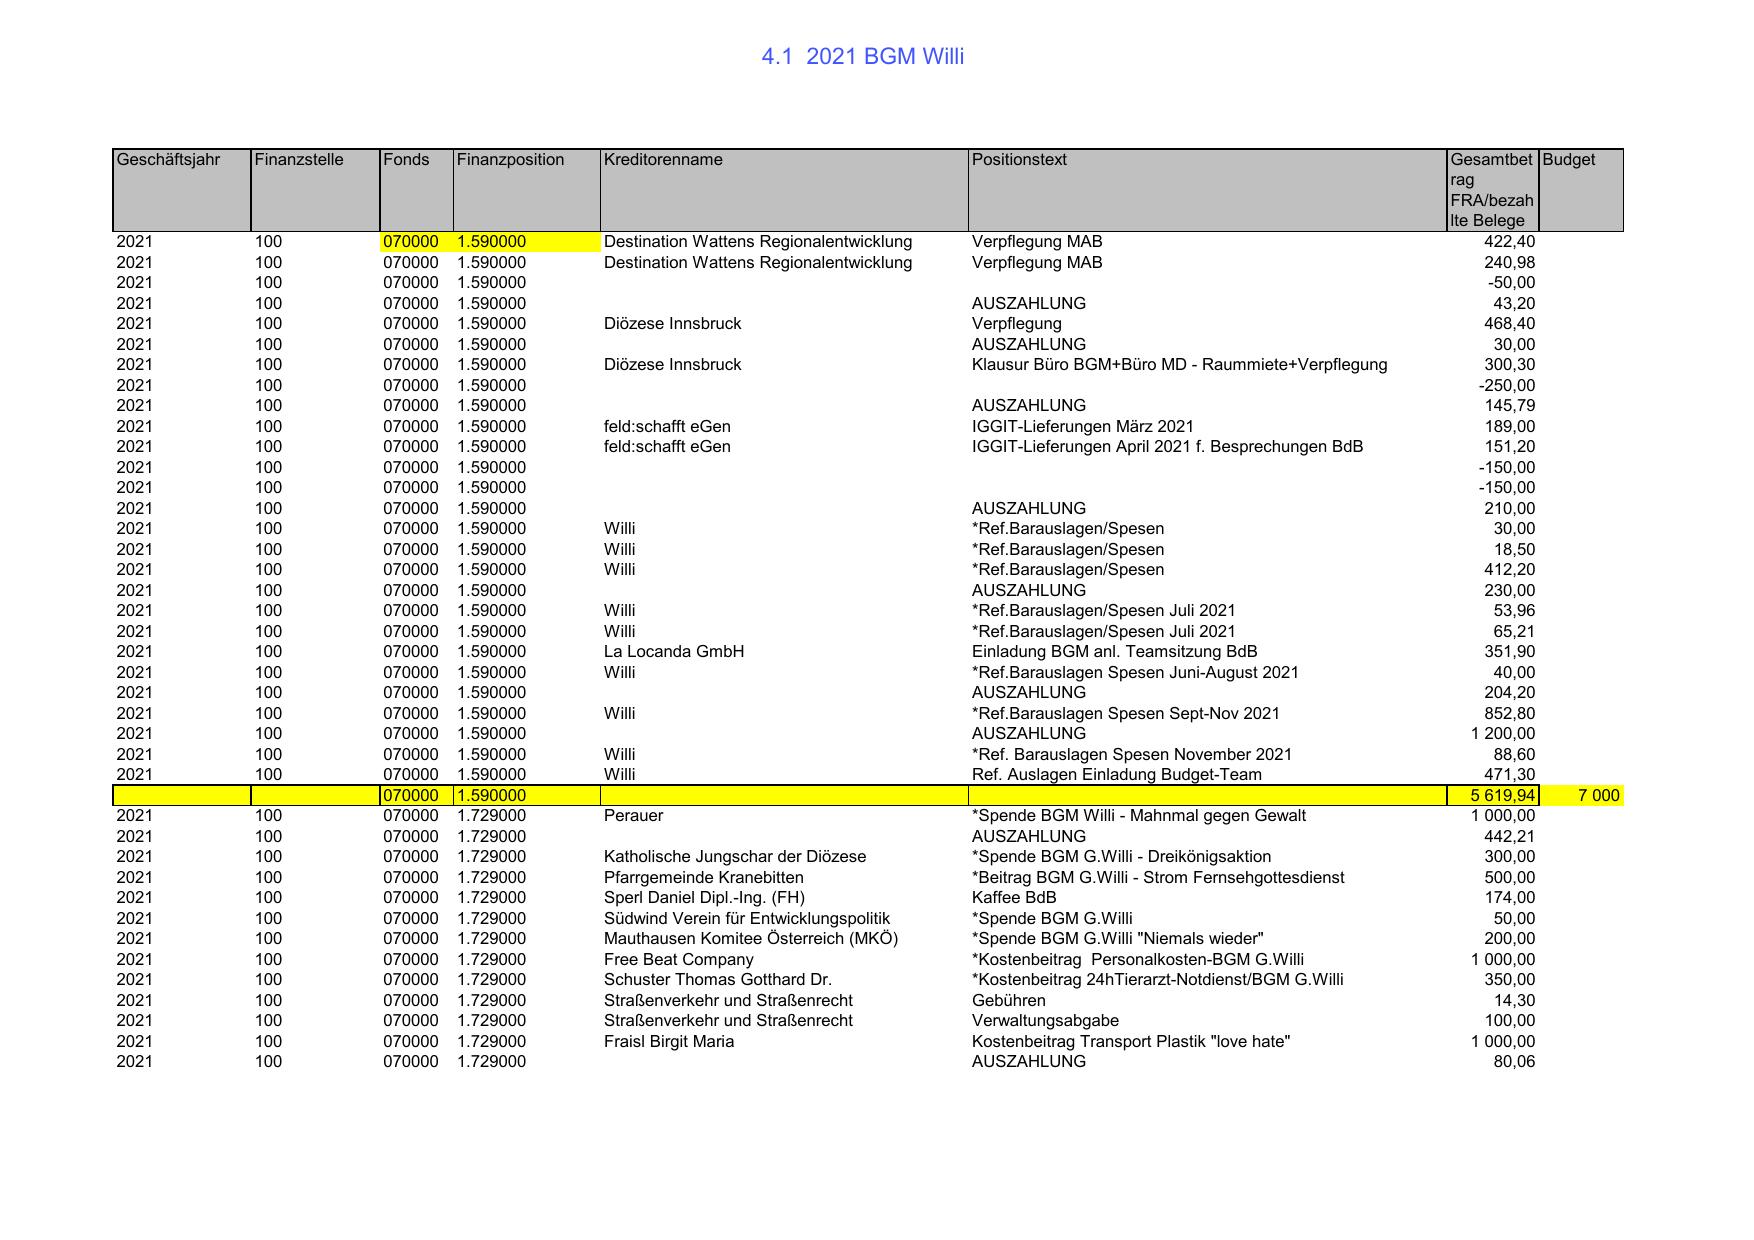Click the budget value 7 000
Screen dimensions: 1754x1240
tap(1598, 796)
